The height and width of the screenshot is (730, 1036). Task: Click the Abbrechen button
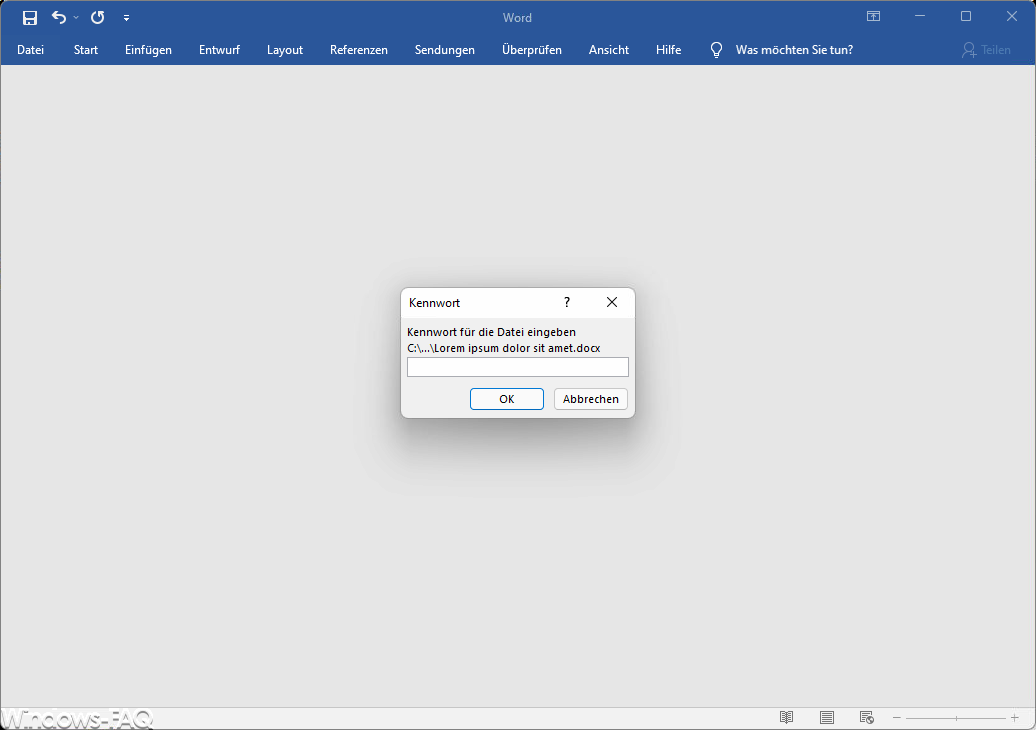coord(591,399)
